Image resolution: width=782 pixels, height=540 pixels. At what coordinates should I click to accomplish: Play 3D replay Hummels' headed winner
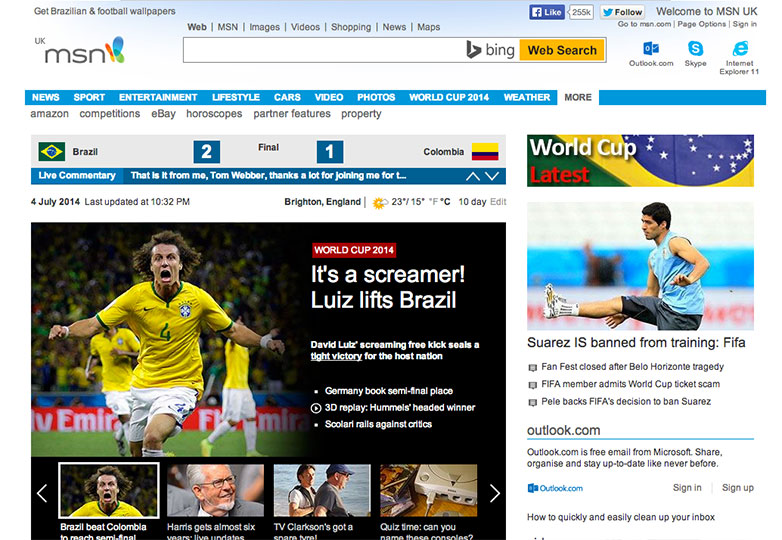393,408
